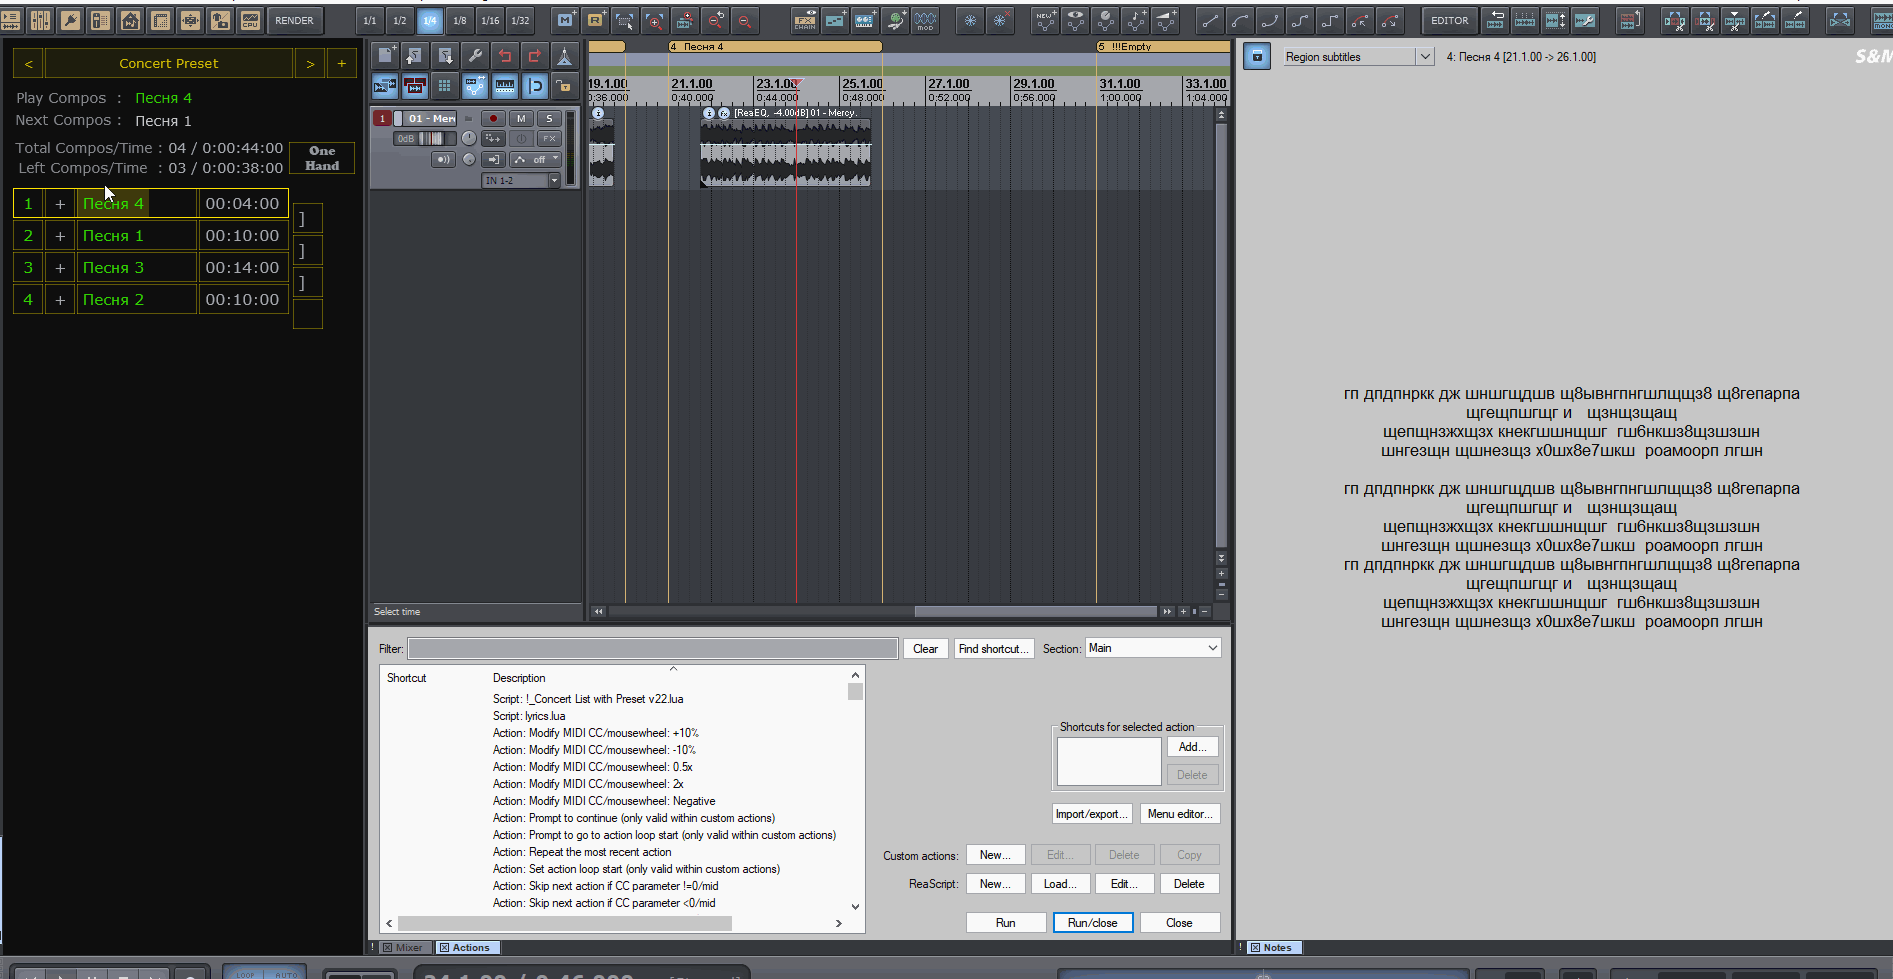This screenshot has height=979, width=1893.
Task: Expand the plus beside Песня 3
Action: point(60,267)
